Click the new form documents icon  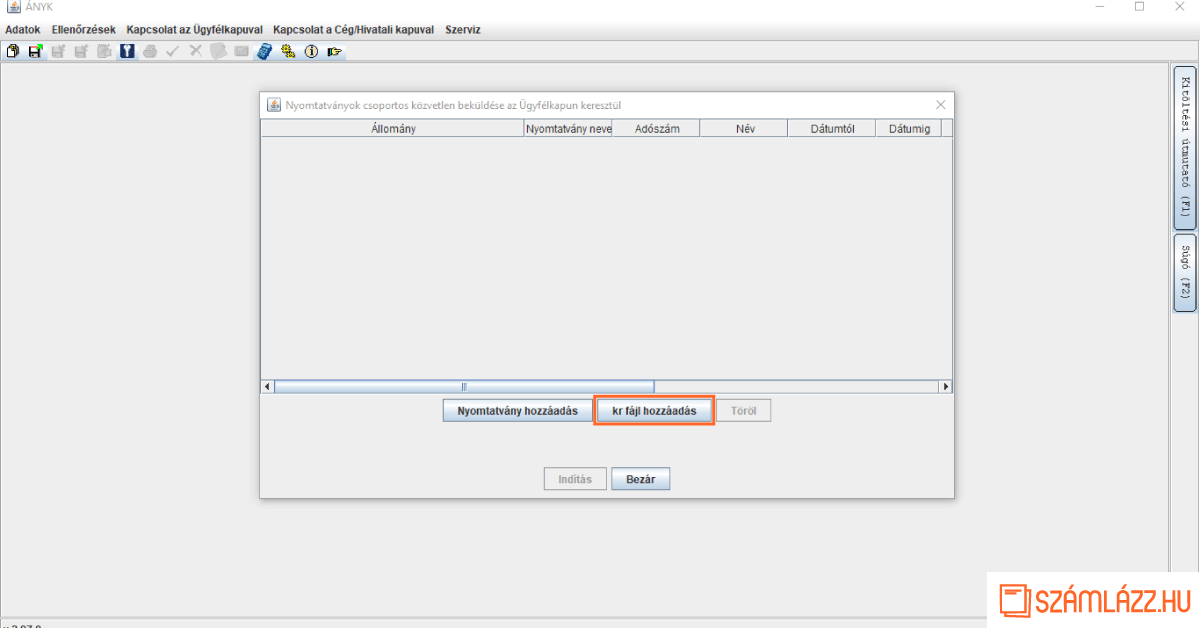tap(13, 51)
